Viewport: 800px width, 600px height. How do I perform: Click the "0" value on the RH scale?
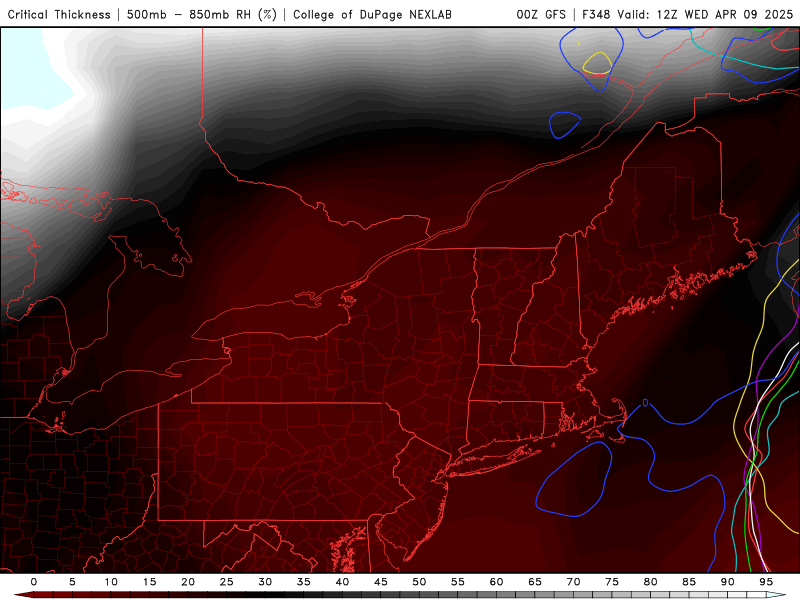pos(34,582)
